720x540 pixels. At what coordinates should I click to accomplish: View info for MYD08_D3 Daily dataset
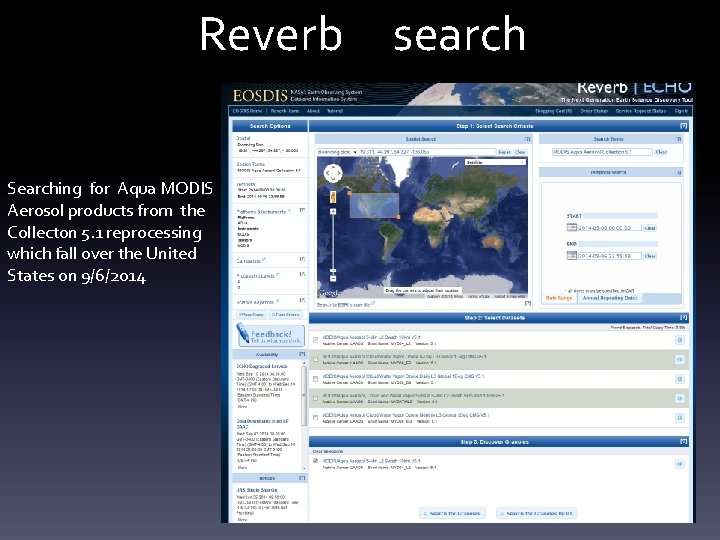680,379
